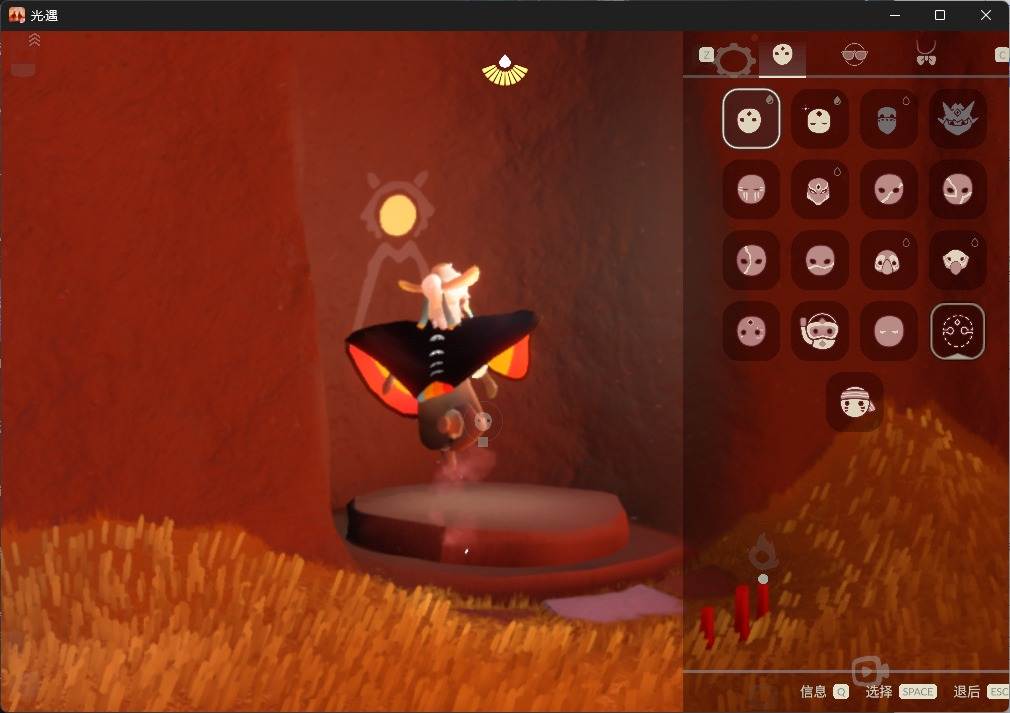Click the candle flame icon above red candles
Screen dimensions: 1010x713
click(x=763, y=552)
